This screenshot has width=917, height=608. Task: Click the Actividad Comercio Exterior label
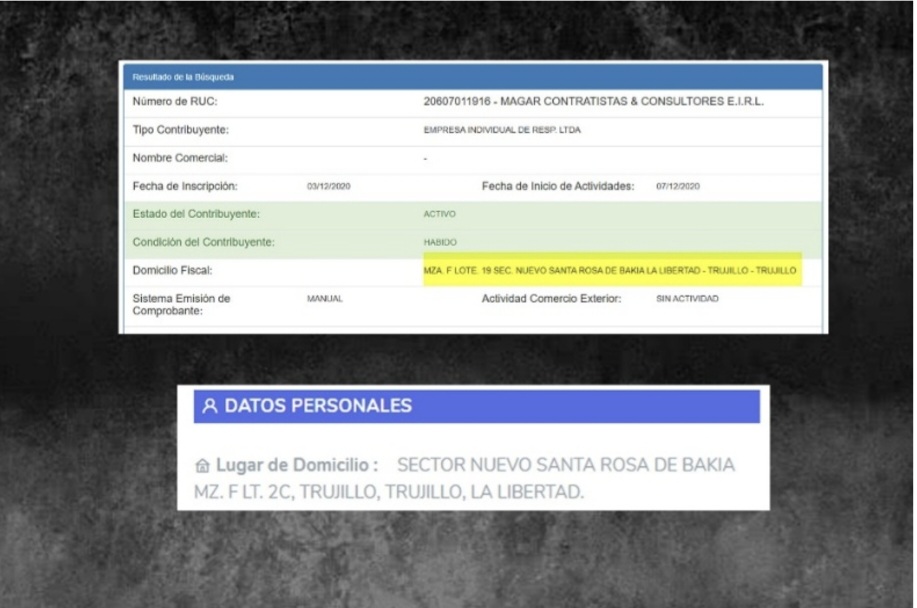point(551,299)
